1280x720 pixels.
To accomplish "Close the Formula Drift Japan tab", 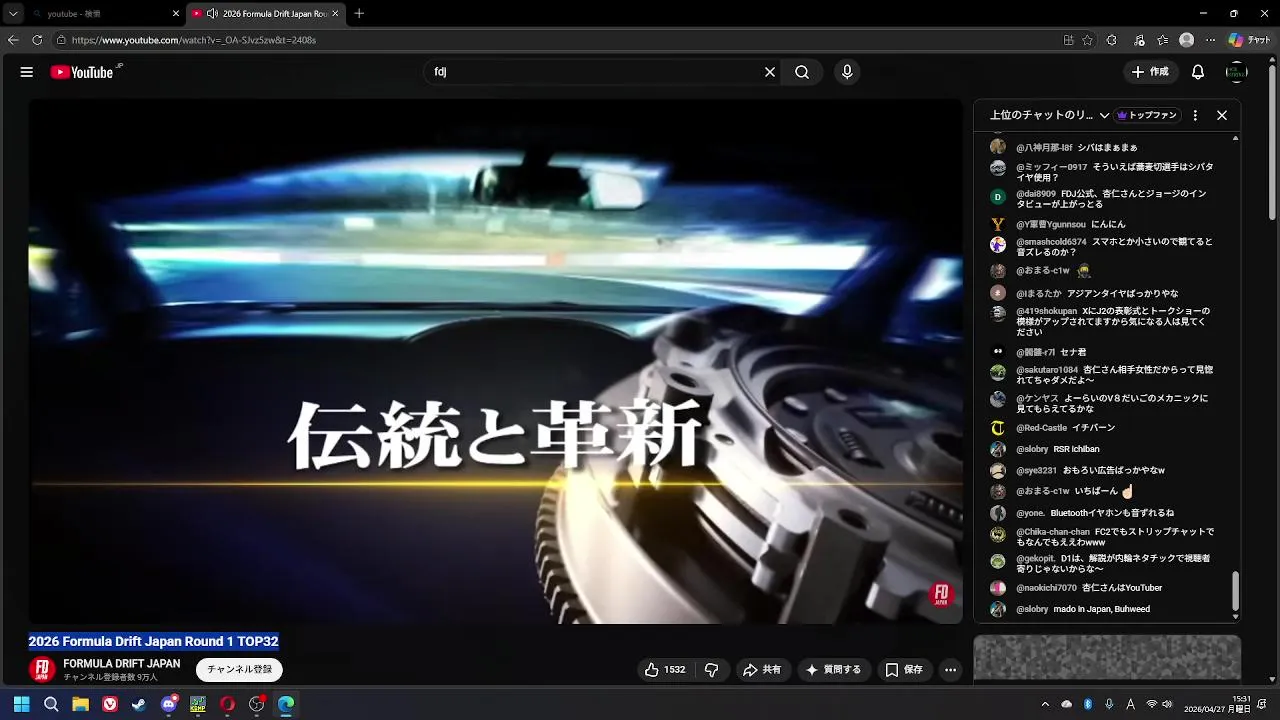I will click(335, 14).
